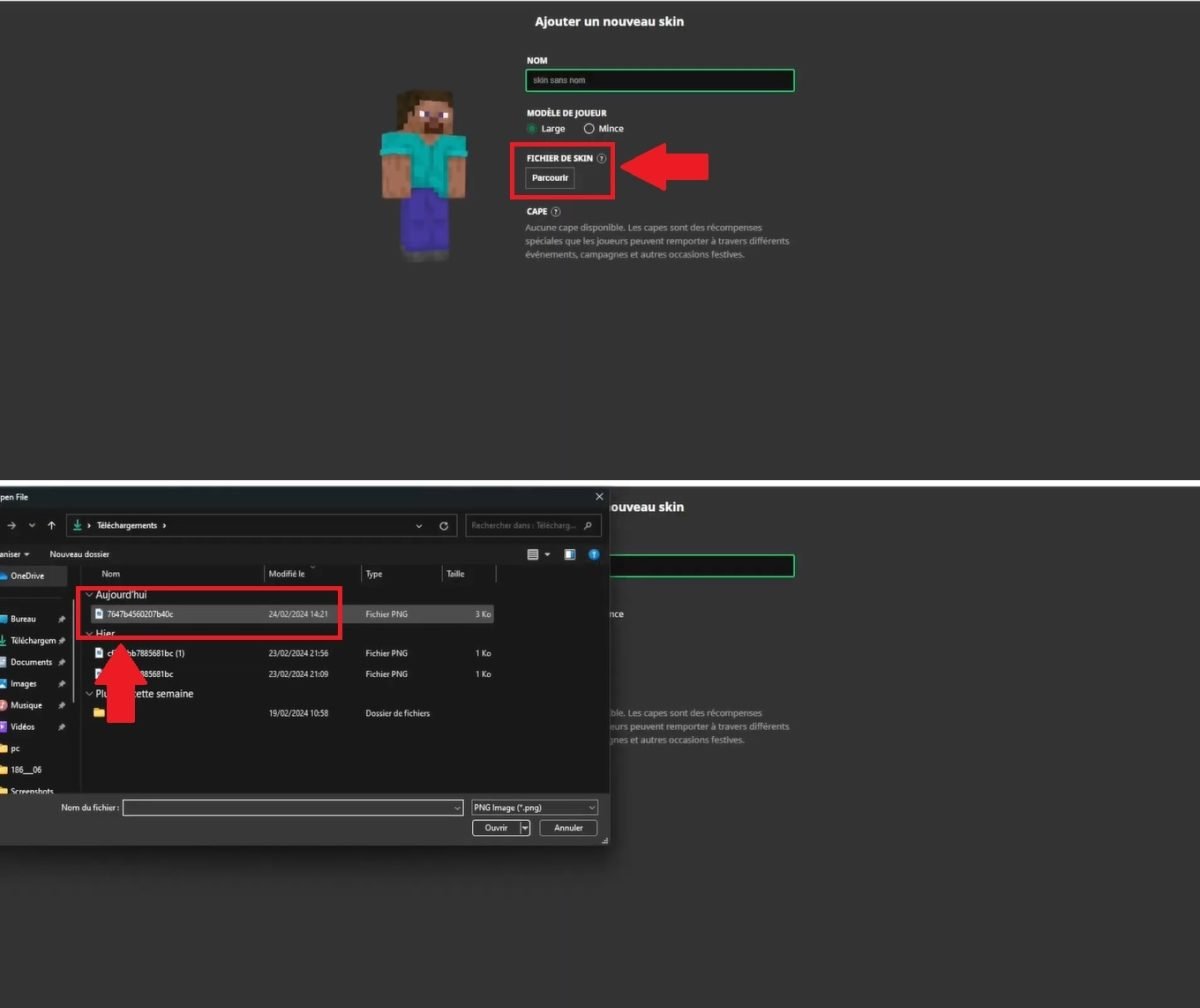
Task: Click the help icon beside the Cape label
Action: coord(556,212)
